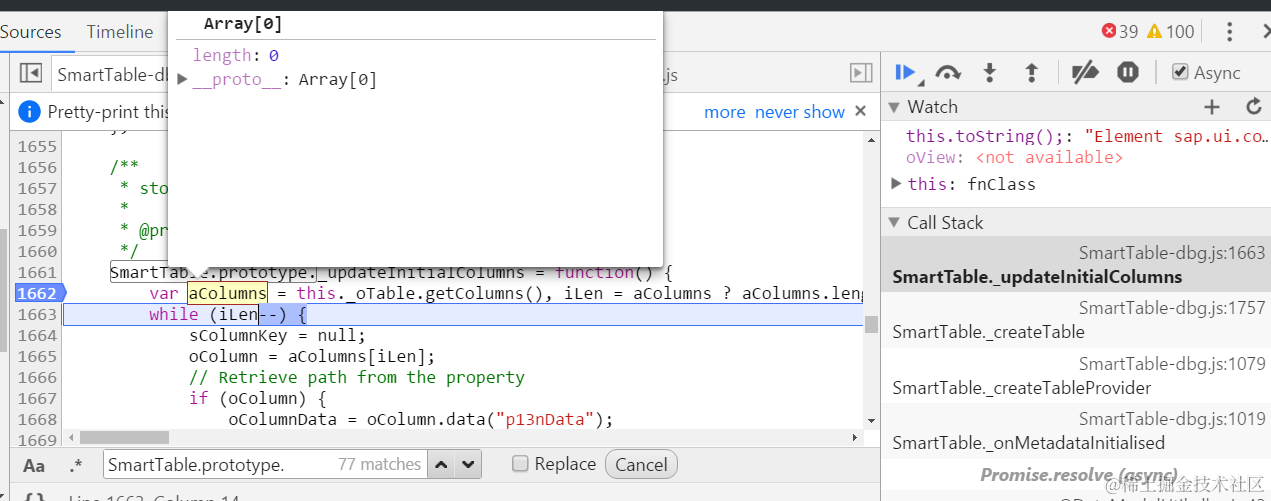Click line number 1664 in gutter
Screen dimensions: 1271x501
coord(37,335)
